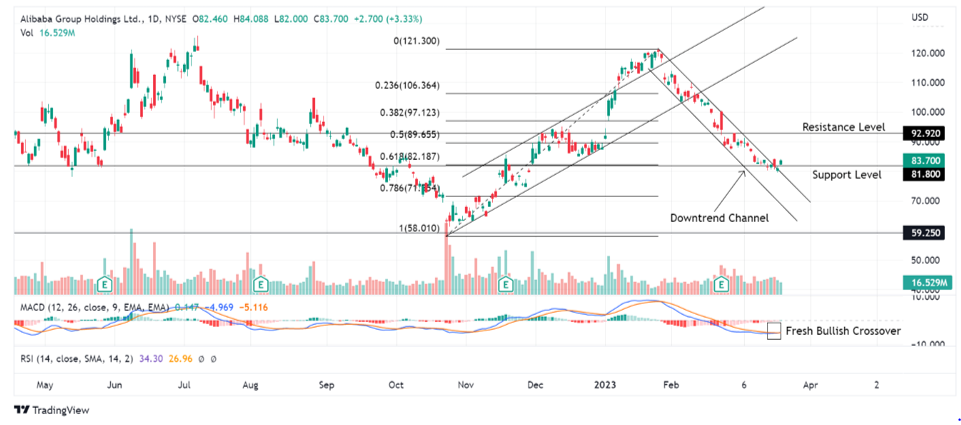Click the Fibonacci 0.5(89.655) label
The height and width of the screenshot is (425, 961).
pyautogui.click(x=416, y=134)
